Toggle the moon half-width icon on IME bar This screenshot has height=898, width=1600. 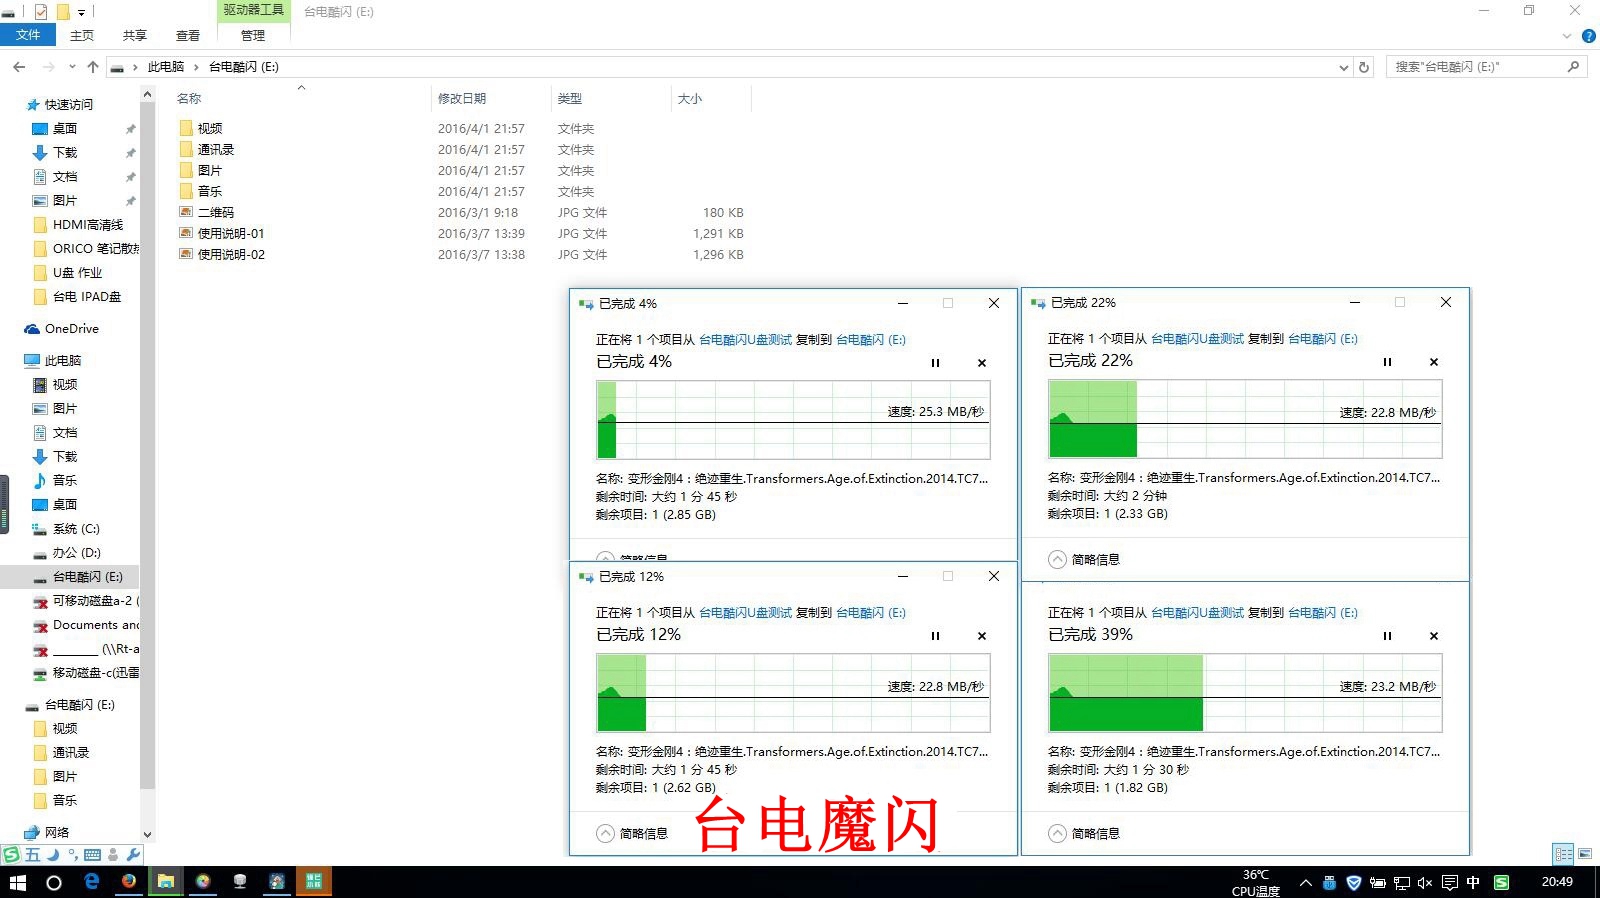(54, 855)
